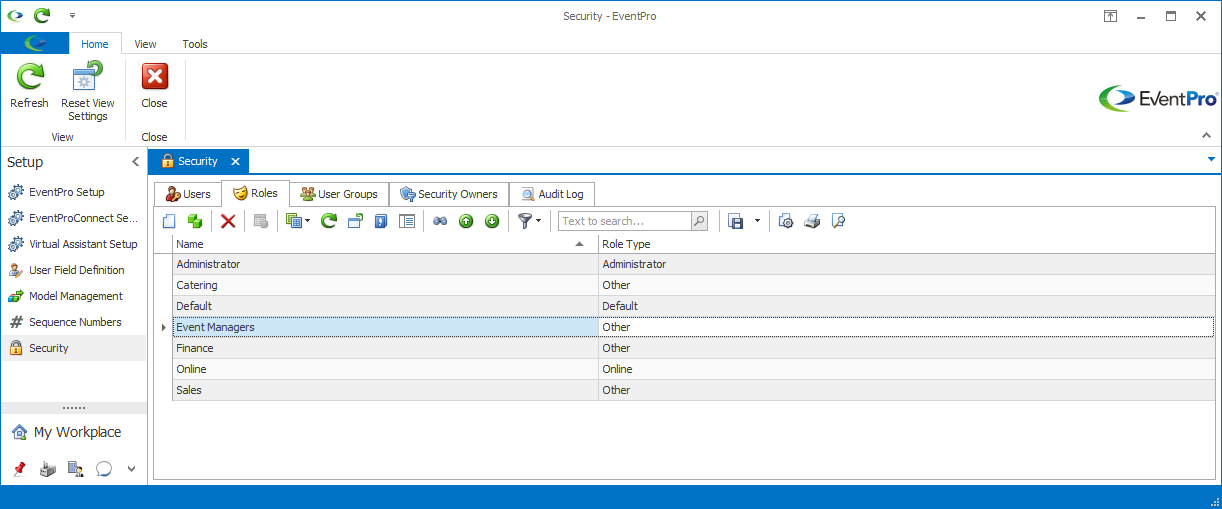Sort by the Role Type column header
The width and height of the screenshot is (1222, 509).
906,244
